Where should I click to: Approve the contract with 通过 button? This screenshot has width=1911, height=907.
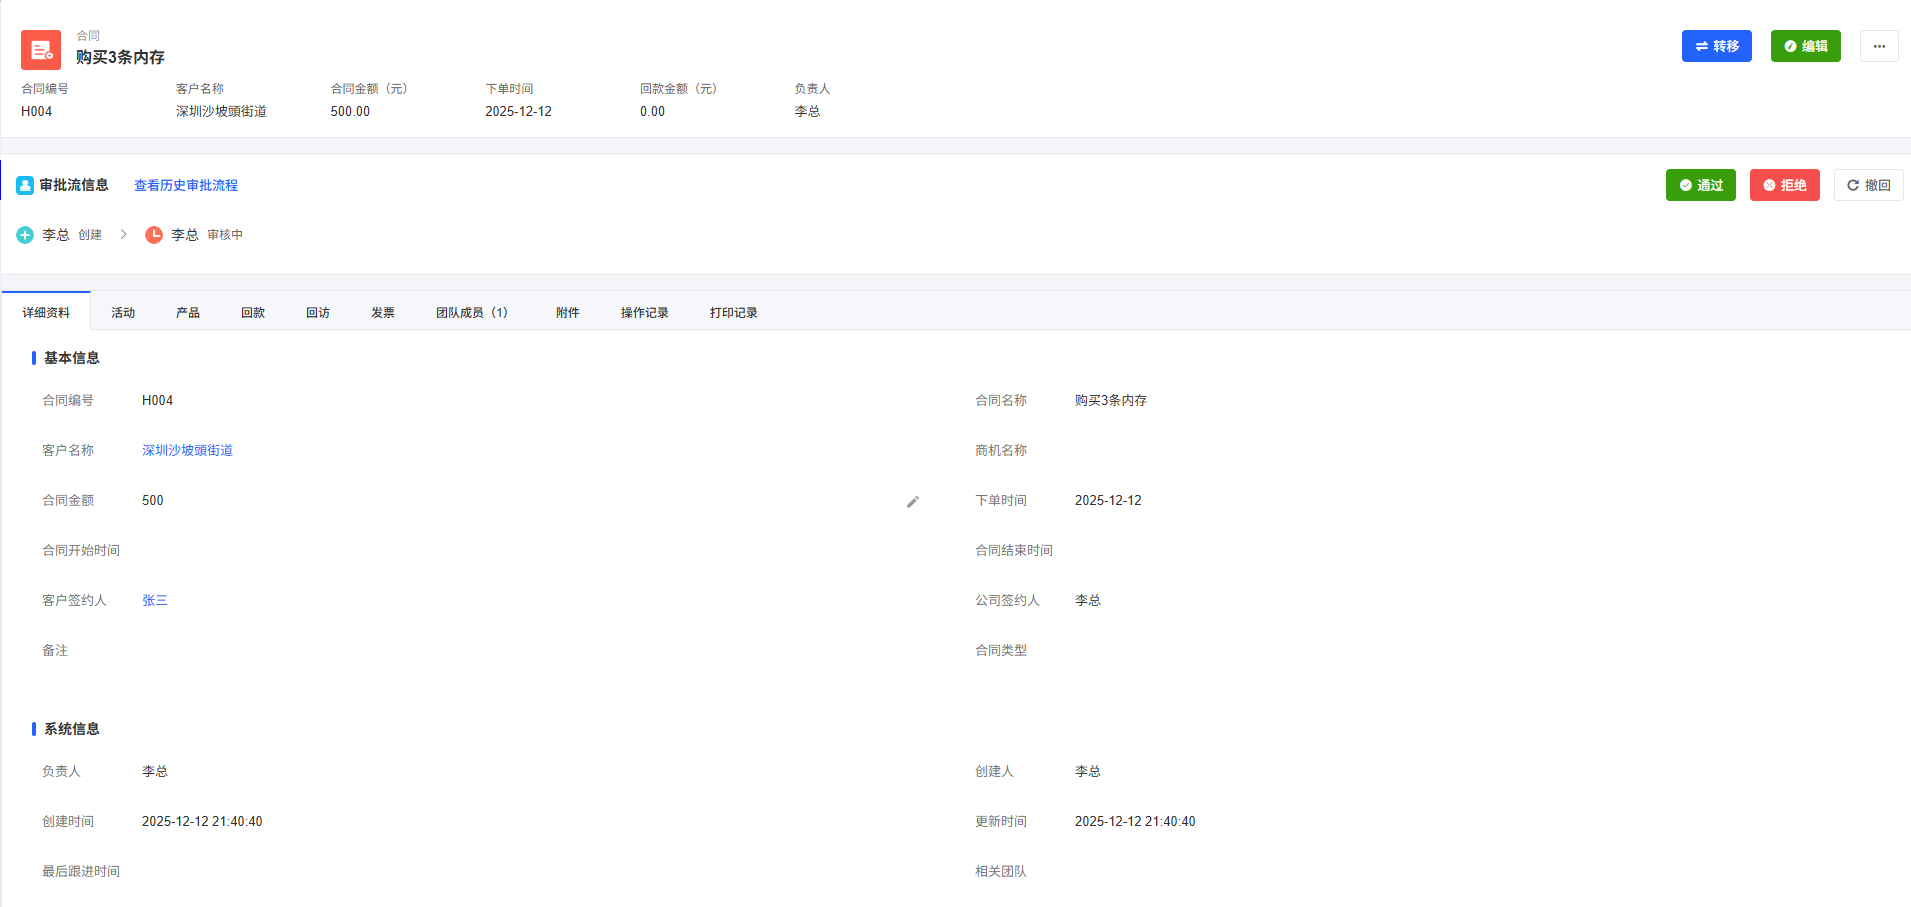1700,185
